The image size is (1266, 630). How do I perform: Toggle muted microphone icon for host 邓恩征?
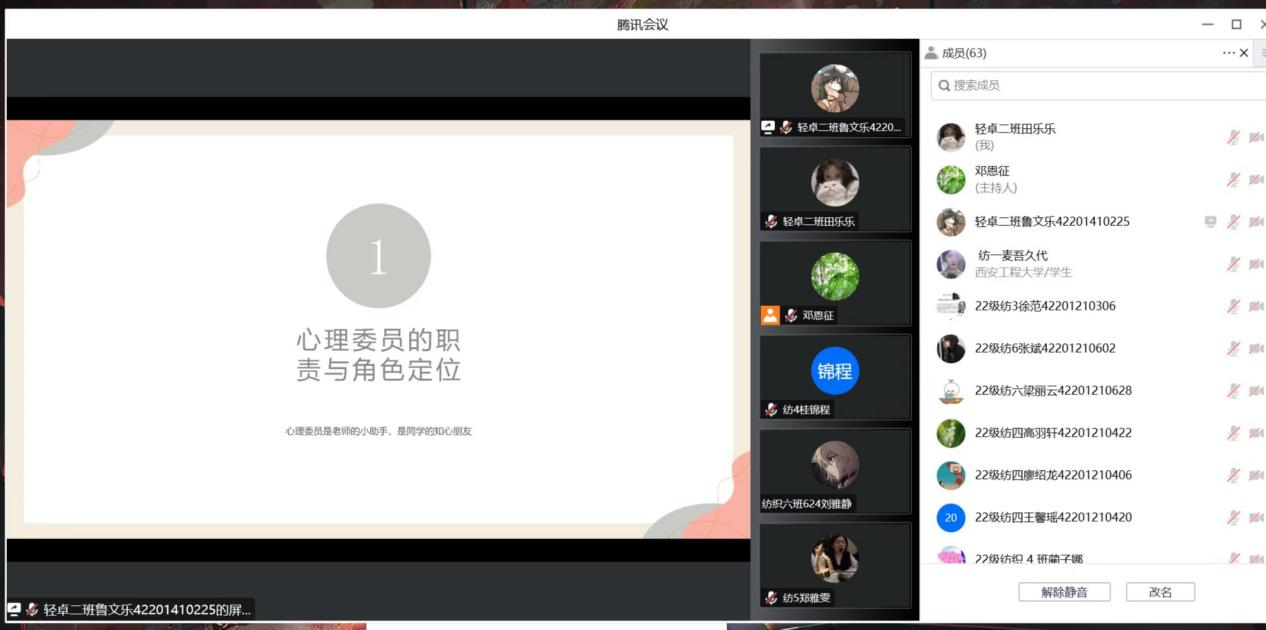point(1233,180)
